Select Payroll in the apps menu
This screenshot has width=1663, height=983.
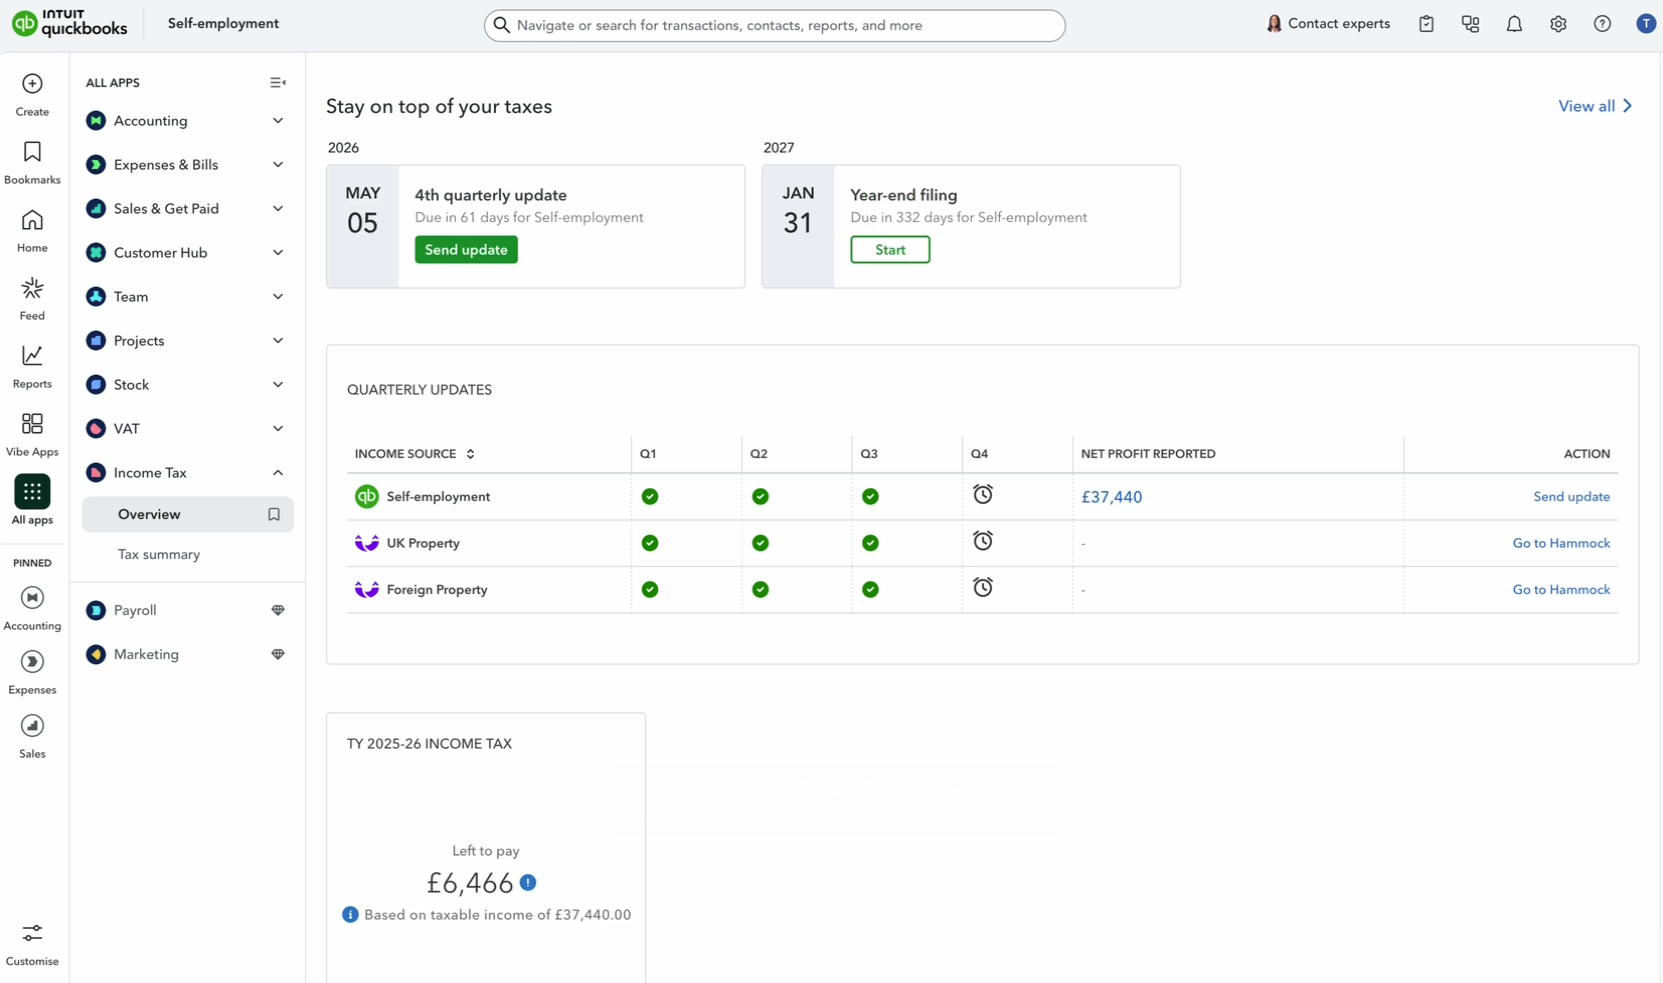click(x=135, y=610)
